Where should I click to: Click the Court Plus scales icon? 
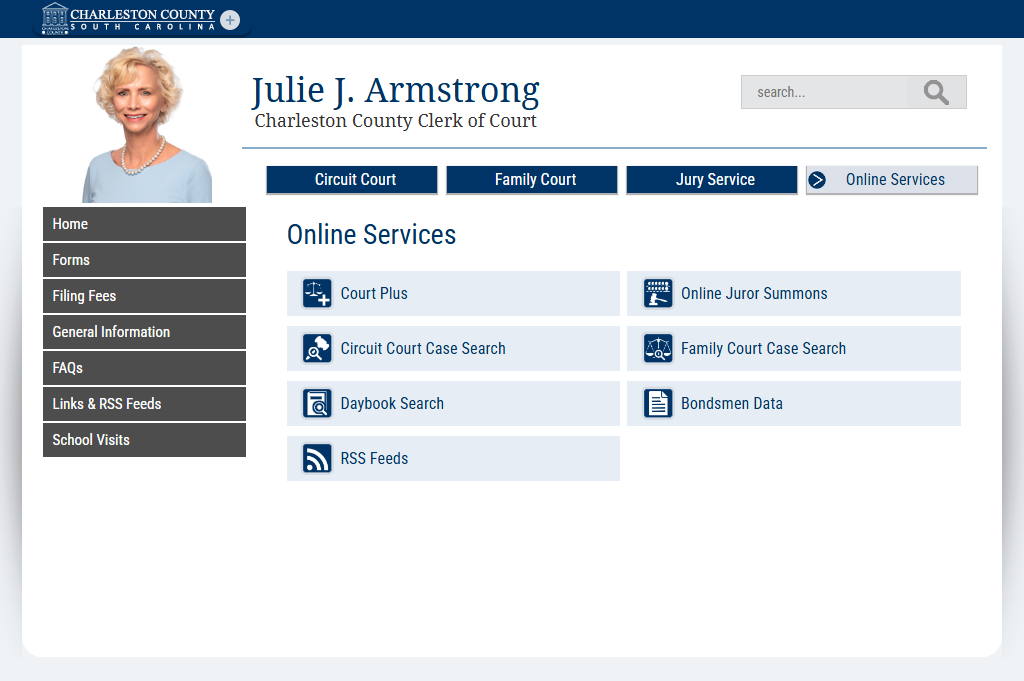coord(317,294)
